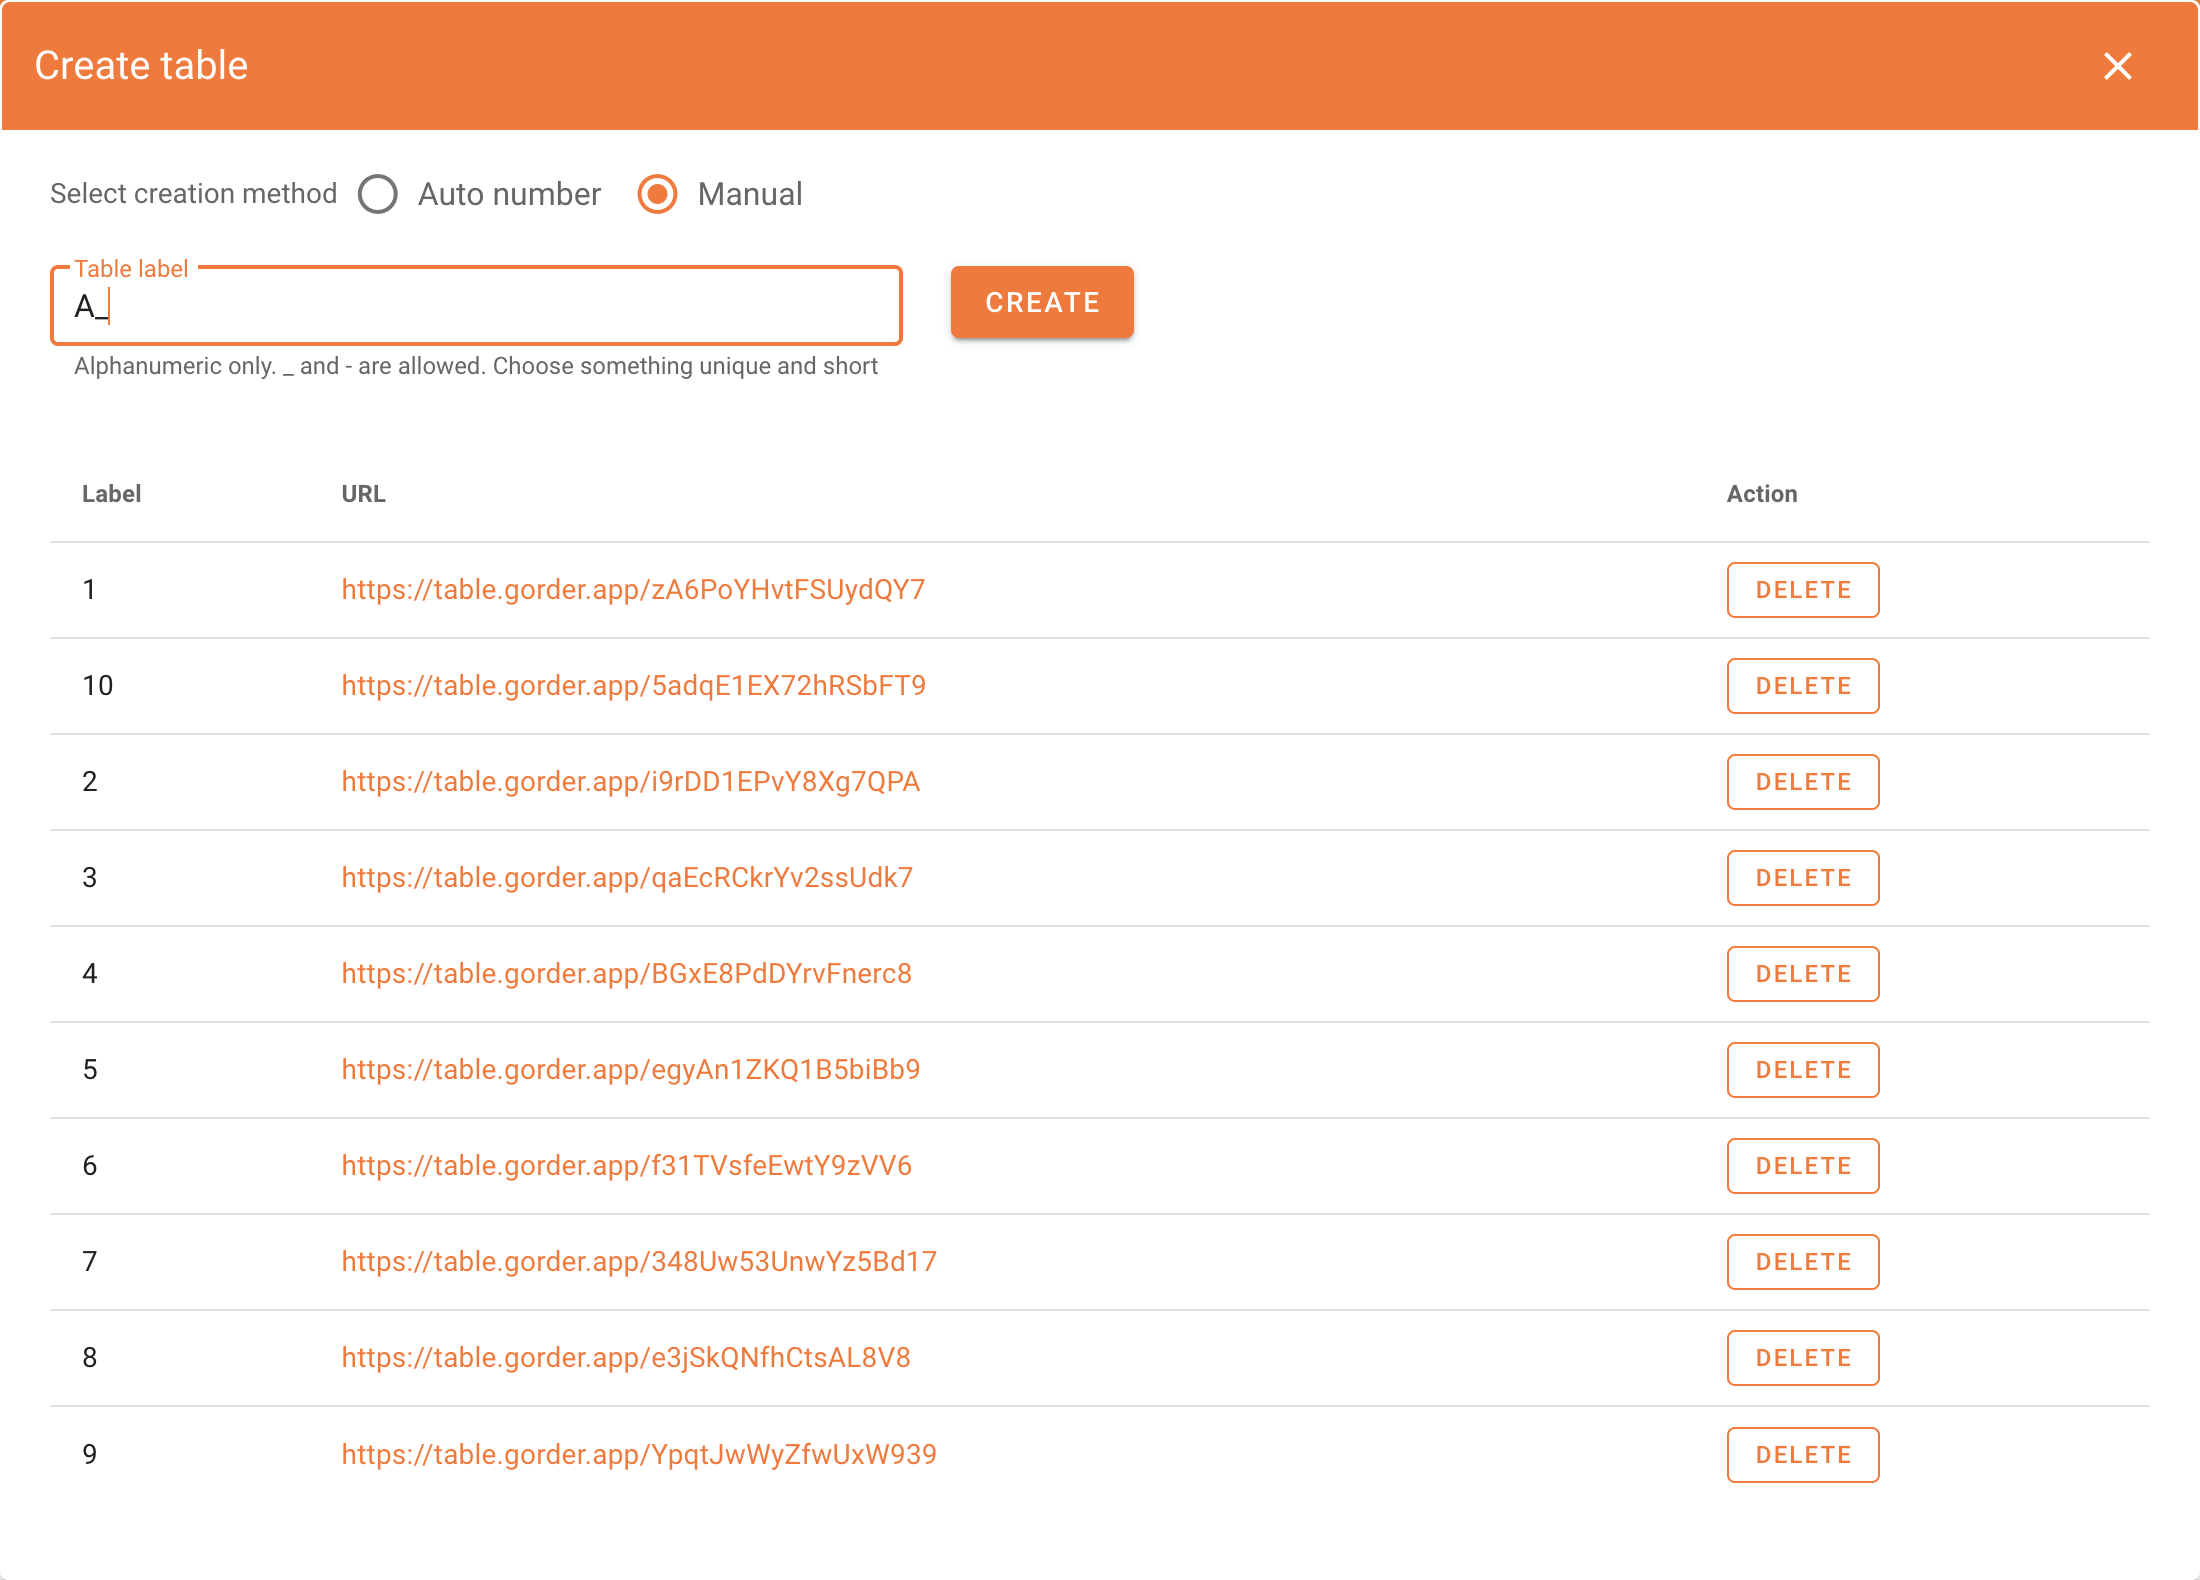The image size is (2200, 1580).
Task: Delete table labeled 3
Action: click(1803, 878)
